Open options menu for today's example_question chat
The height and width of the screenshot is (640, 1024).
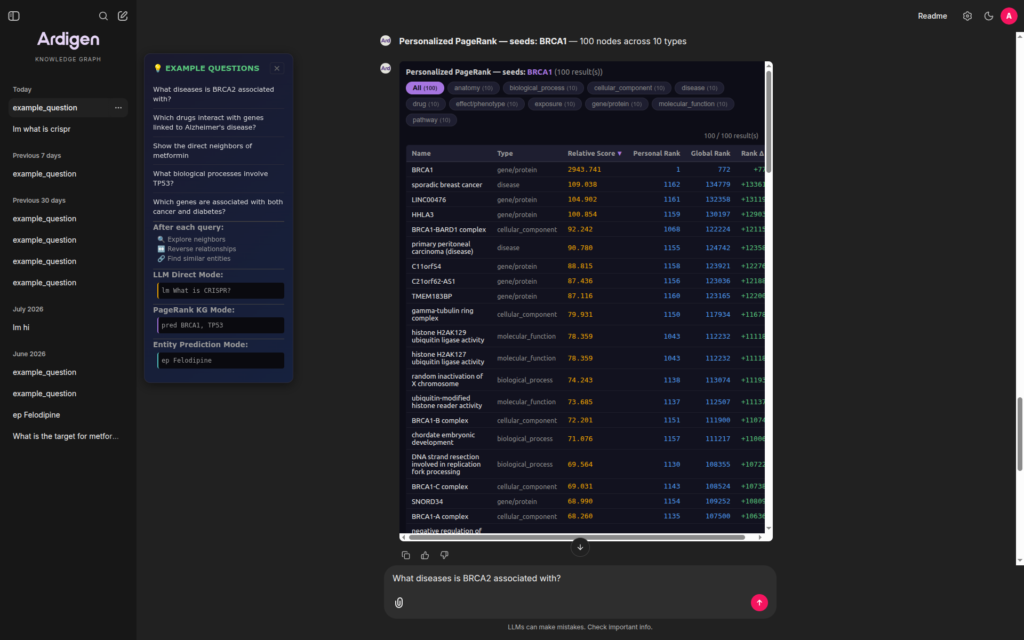tap(118, 108)
